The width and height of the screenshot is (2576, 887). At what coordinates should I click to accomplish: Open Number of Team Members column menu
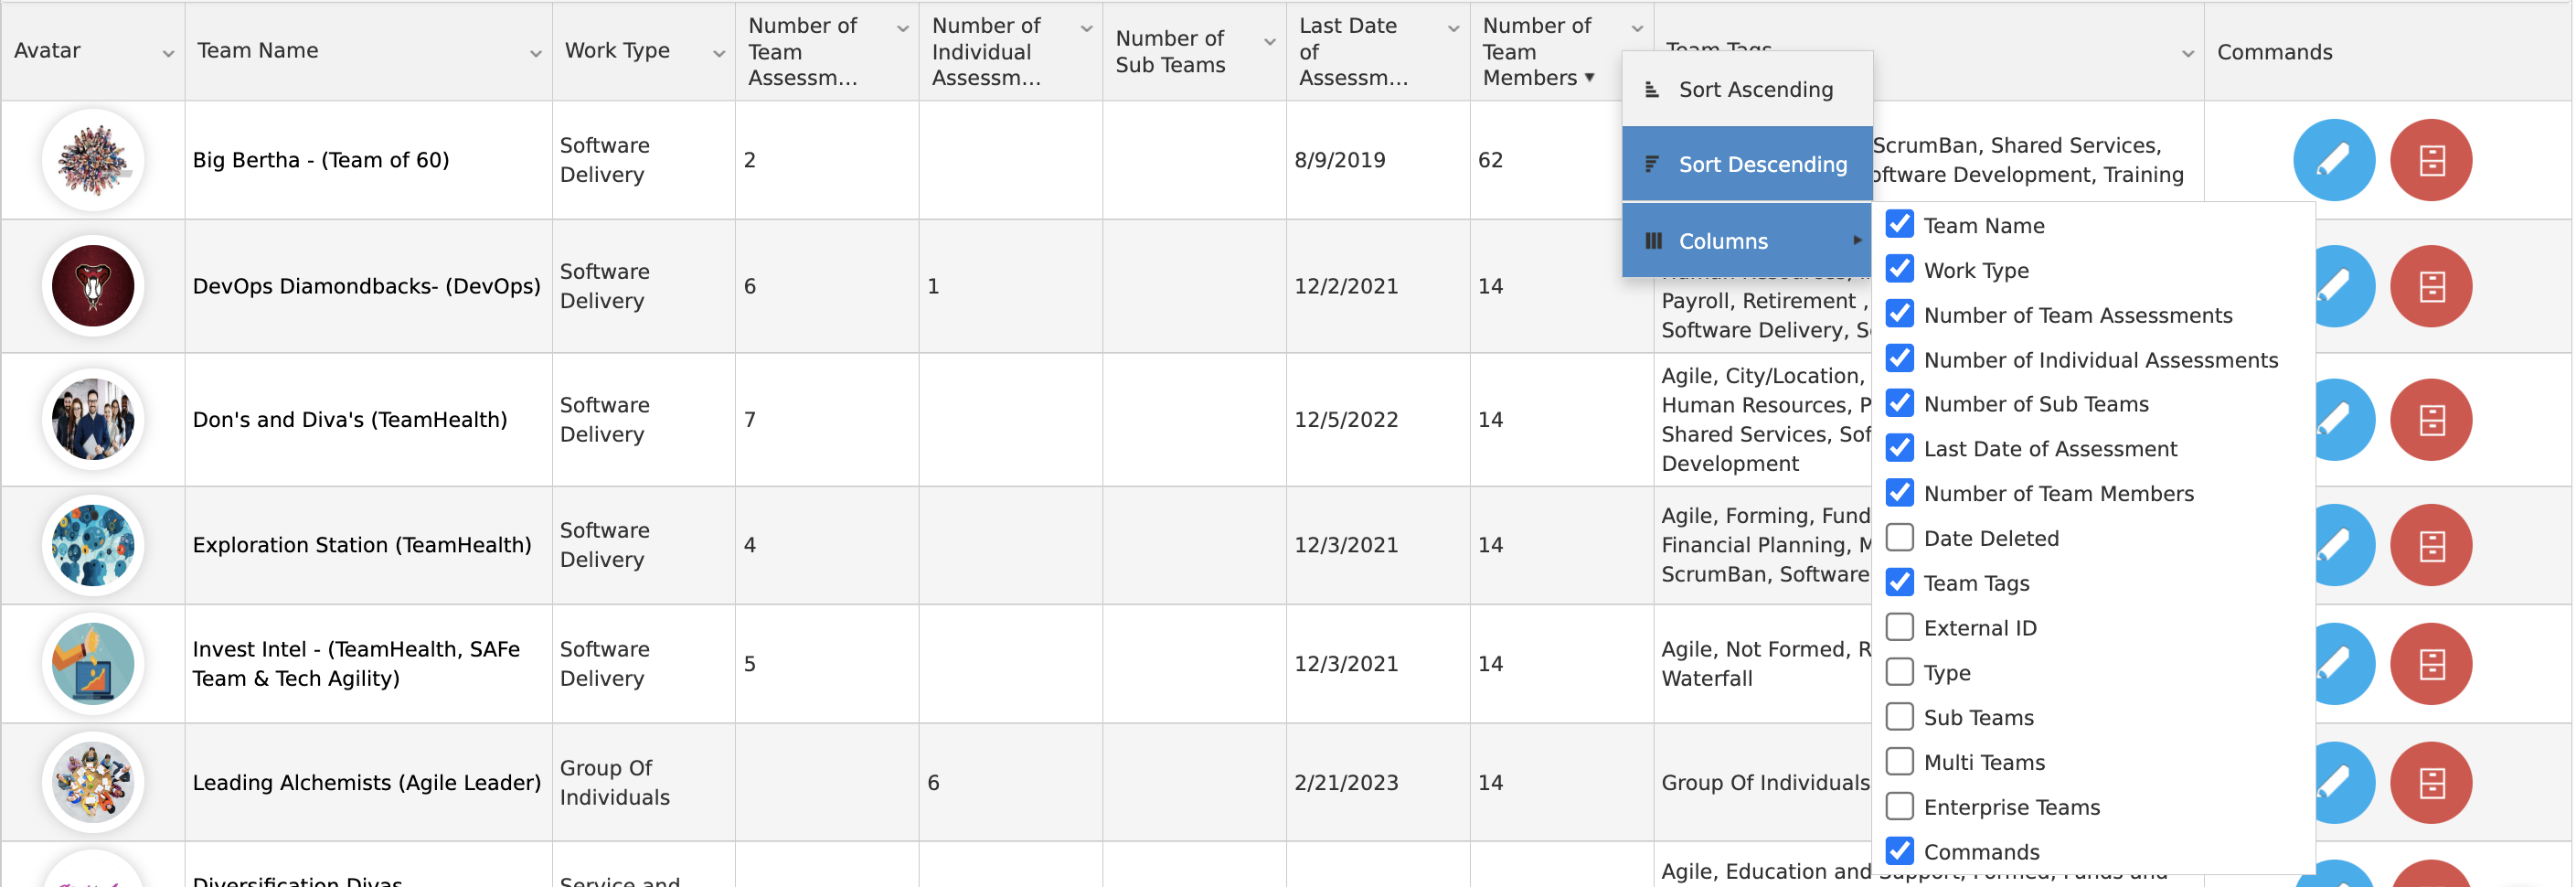click(1637, 29)
